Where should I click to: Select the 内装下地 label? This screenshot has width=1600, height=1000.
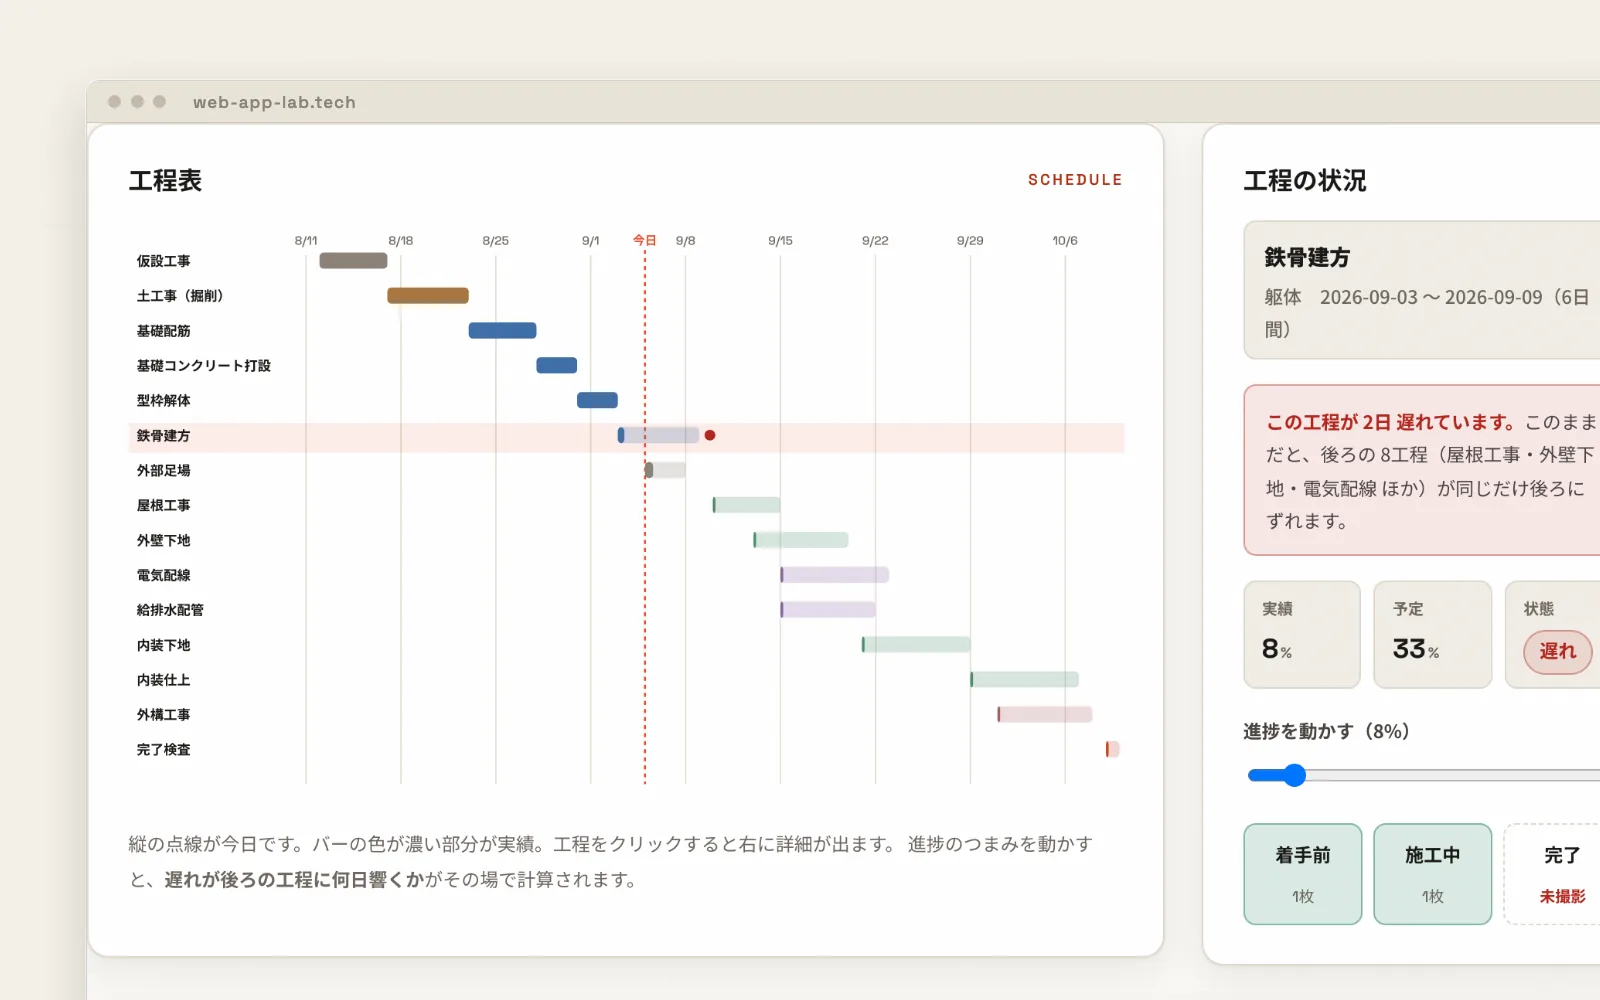(x=163, y=645)
